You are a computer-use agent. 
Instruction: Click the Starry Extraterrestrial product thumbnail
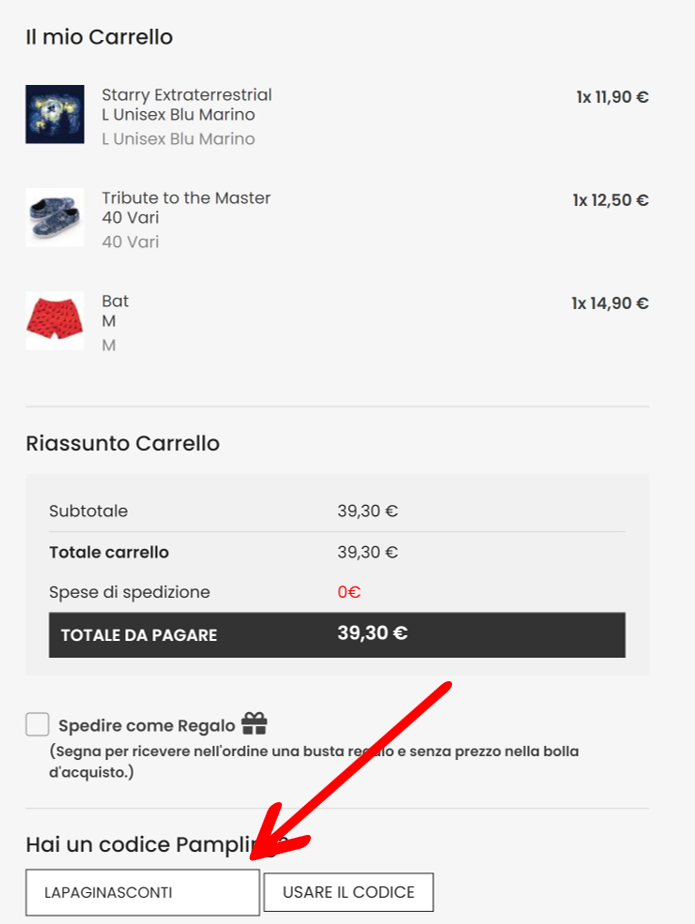pyautogui.click(x=55, y=114)
